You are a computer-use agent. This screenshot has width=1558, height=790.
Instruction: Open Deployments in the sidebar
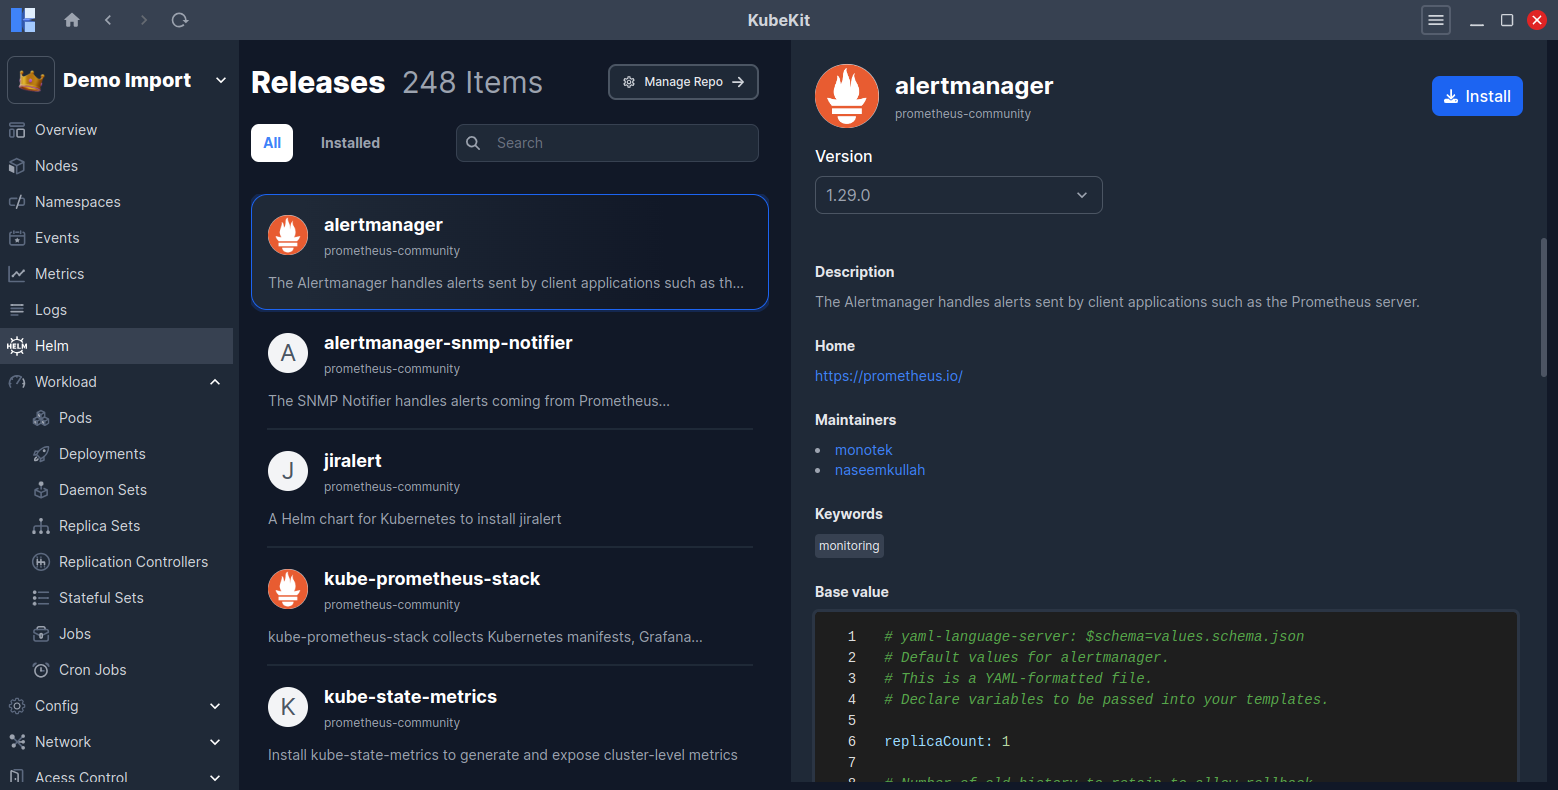coord(102,454)
